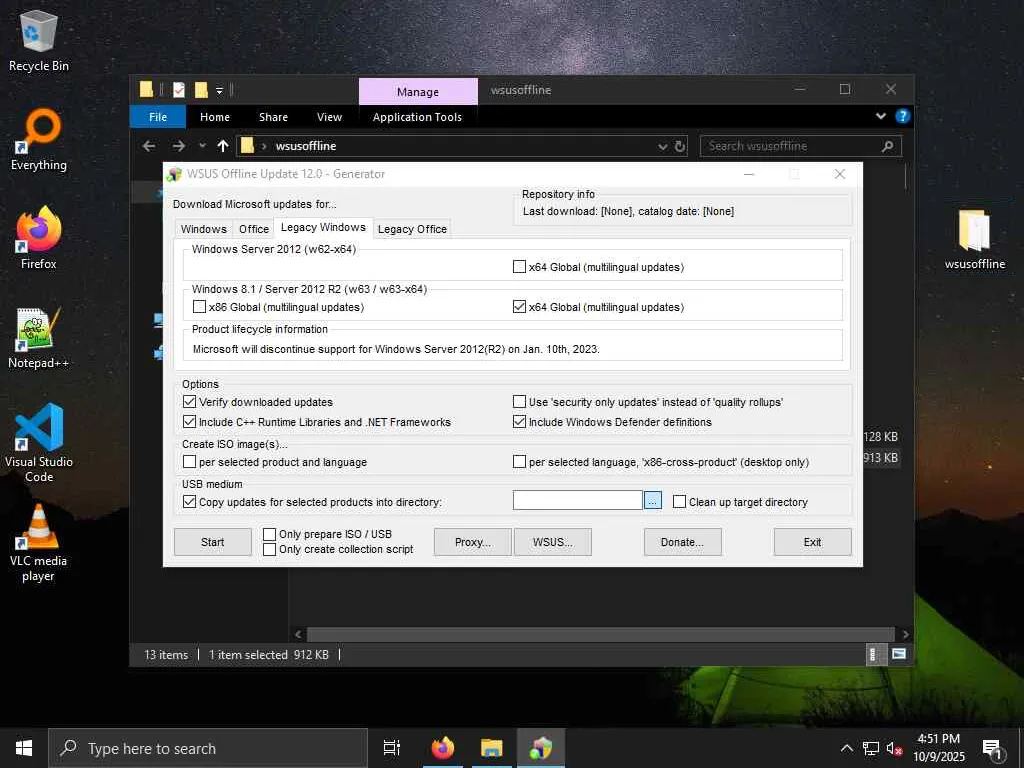Toggle Include Windows Defender definitions
1024x768 pixels.
[x=519, y=422]
